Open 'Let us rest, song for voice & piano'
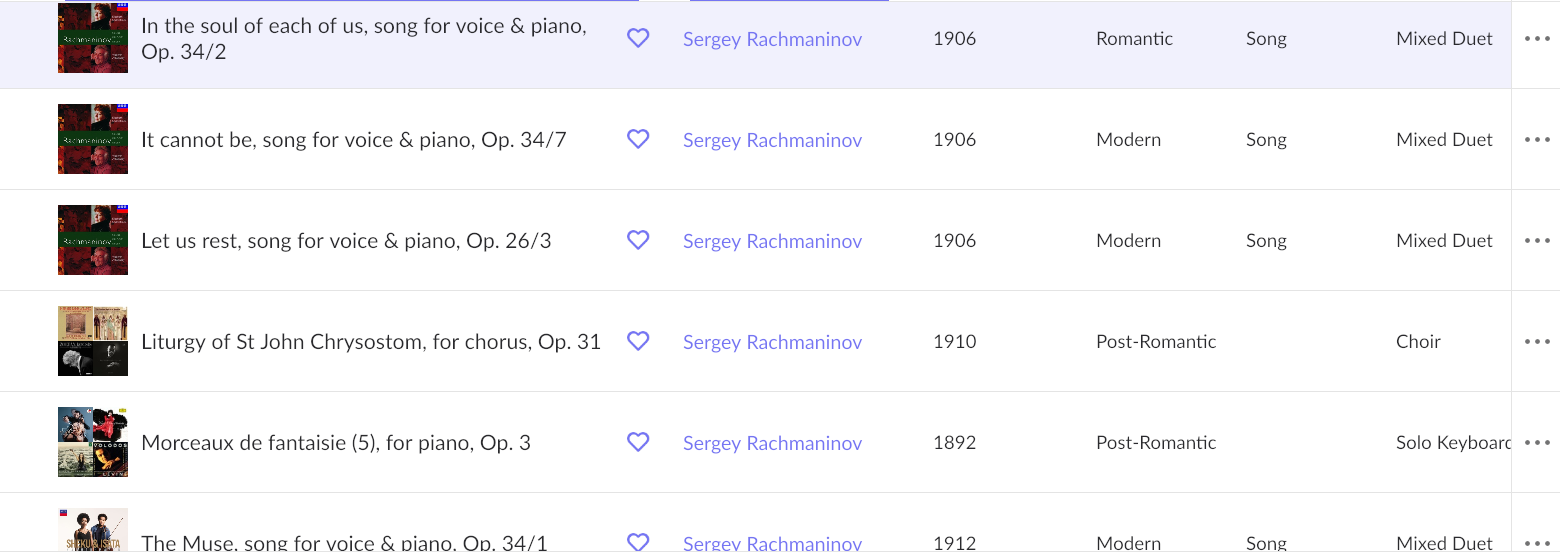Screen dimensions: 1560x559 pos(346,241)
